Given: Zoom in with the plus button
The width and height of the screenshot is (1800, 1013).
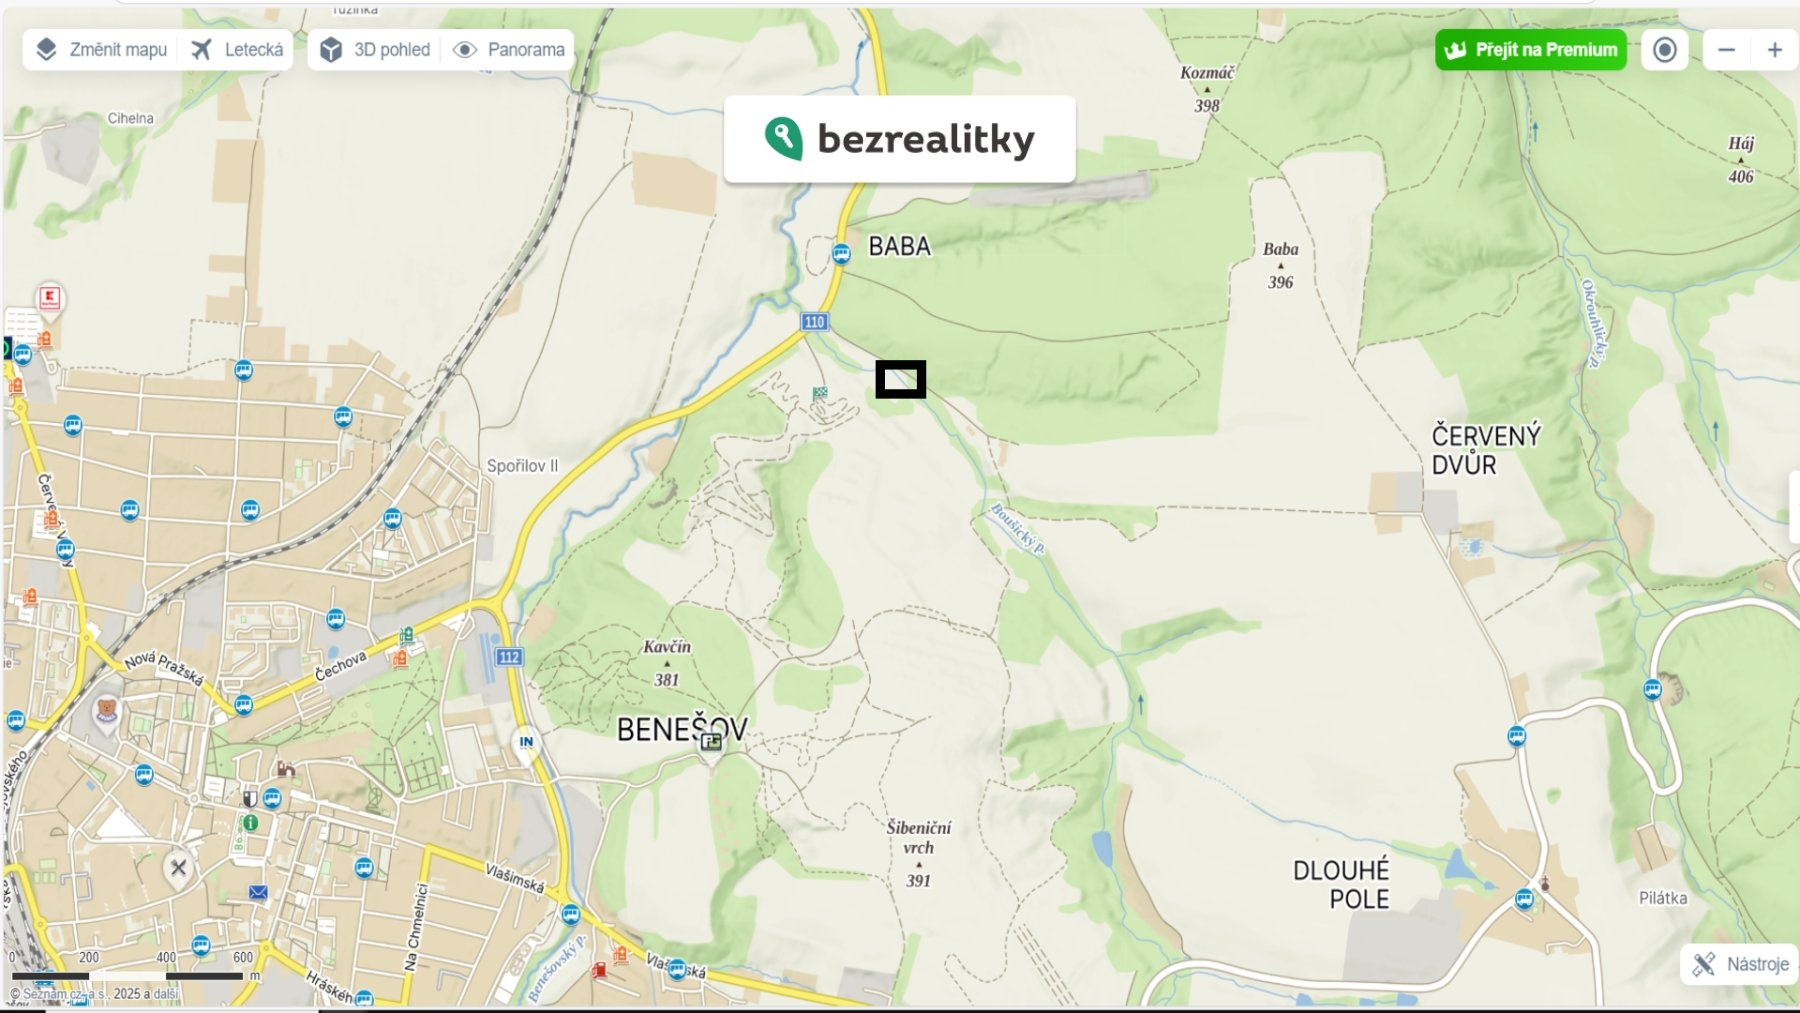Looking at the screenshot, I should click(x=1775, y=49).
